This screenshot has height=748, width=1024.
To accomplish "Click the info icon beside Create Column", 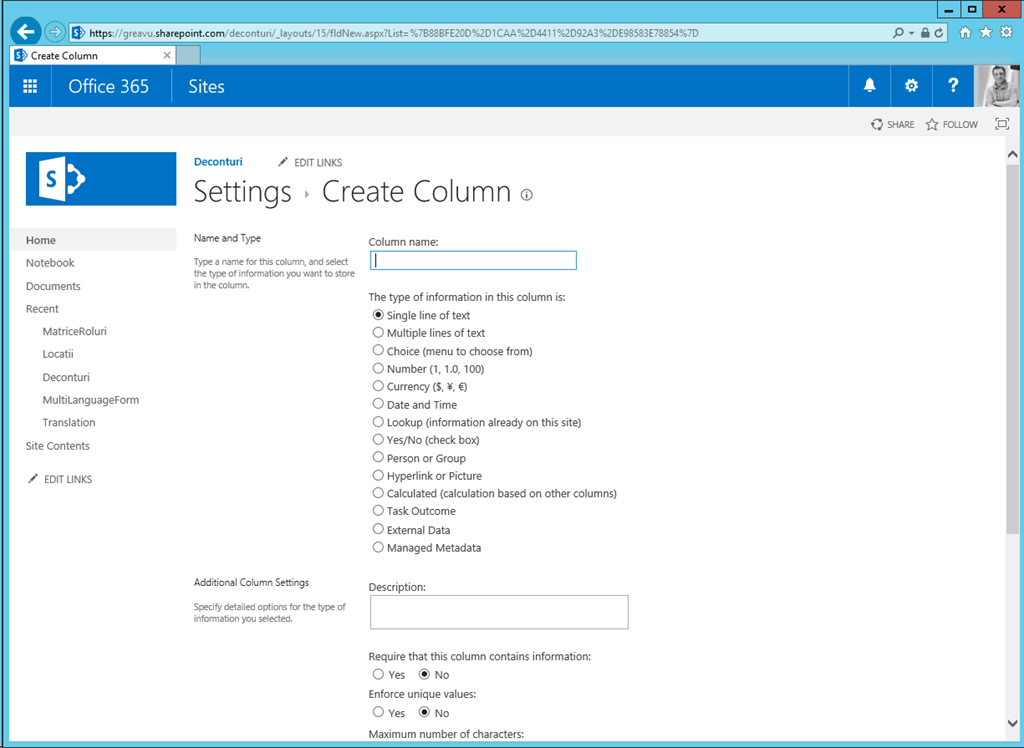I will [x=527, y=195].
